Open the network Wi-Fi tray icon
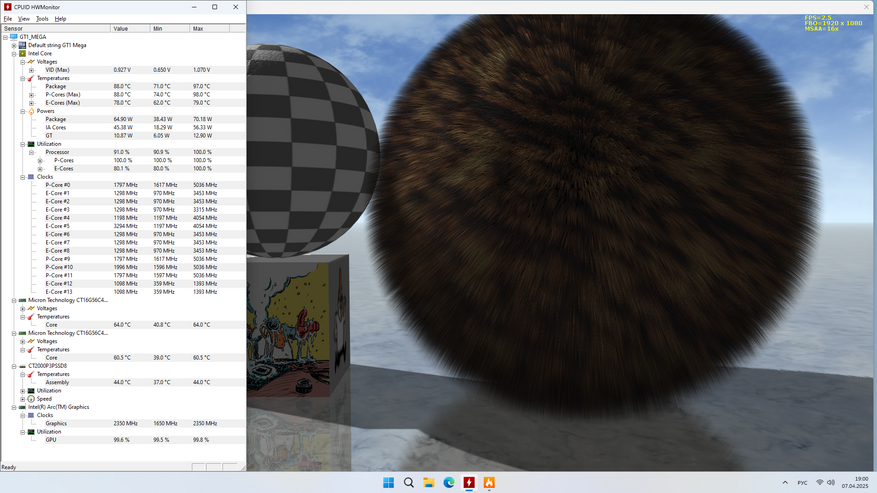This screenshot has height=493, width=877. [x=820, y=482]
